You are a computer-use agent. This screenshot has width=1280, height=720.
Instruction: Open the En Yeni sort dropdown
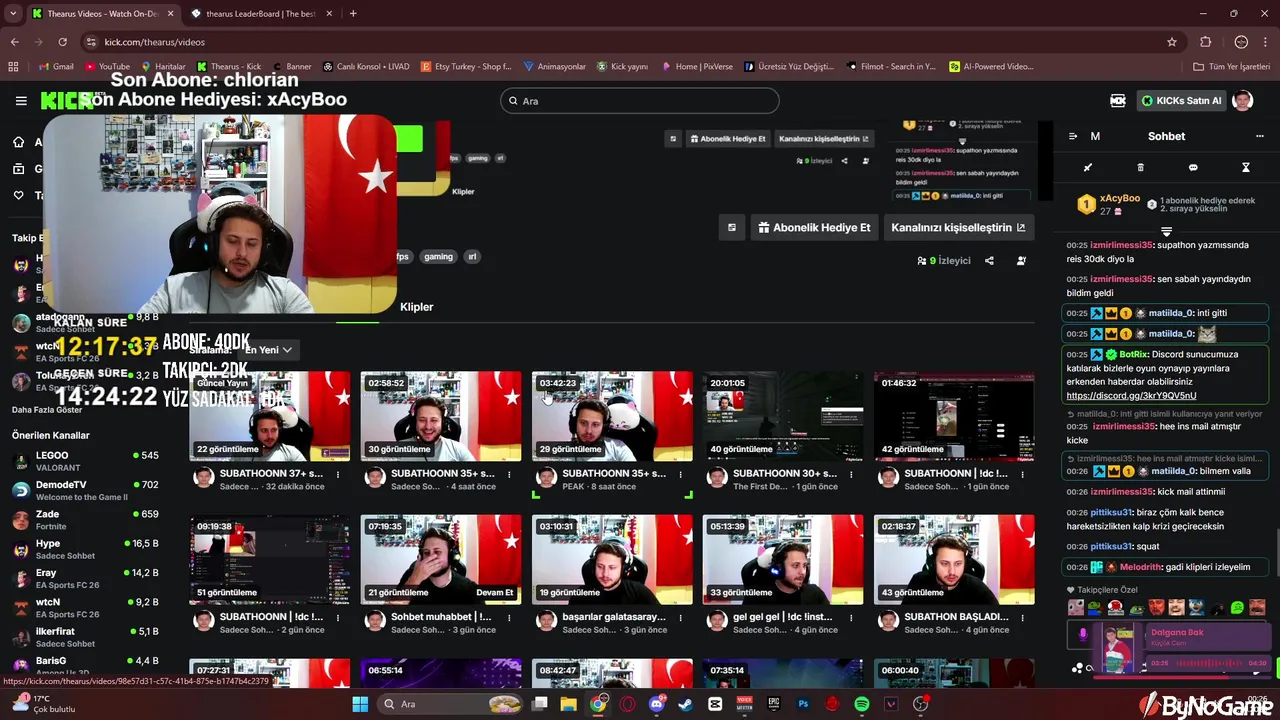pos(268,350)
